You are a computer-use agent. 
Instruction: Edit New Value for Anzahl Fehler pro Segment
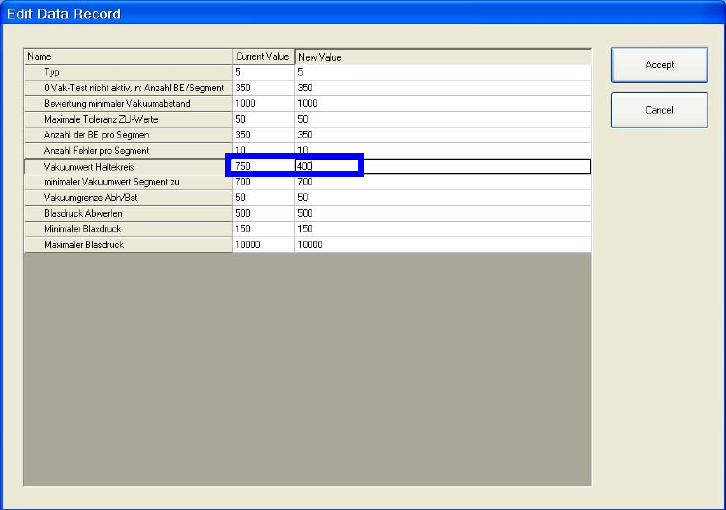pos(443,151)
